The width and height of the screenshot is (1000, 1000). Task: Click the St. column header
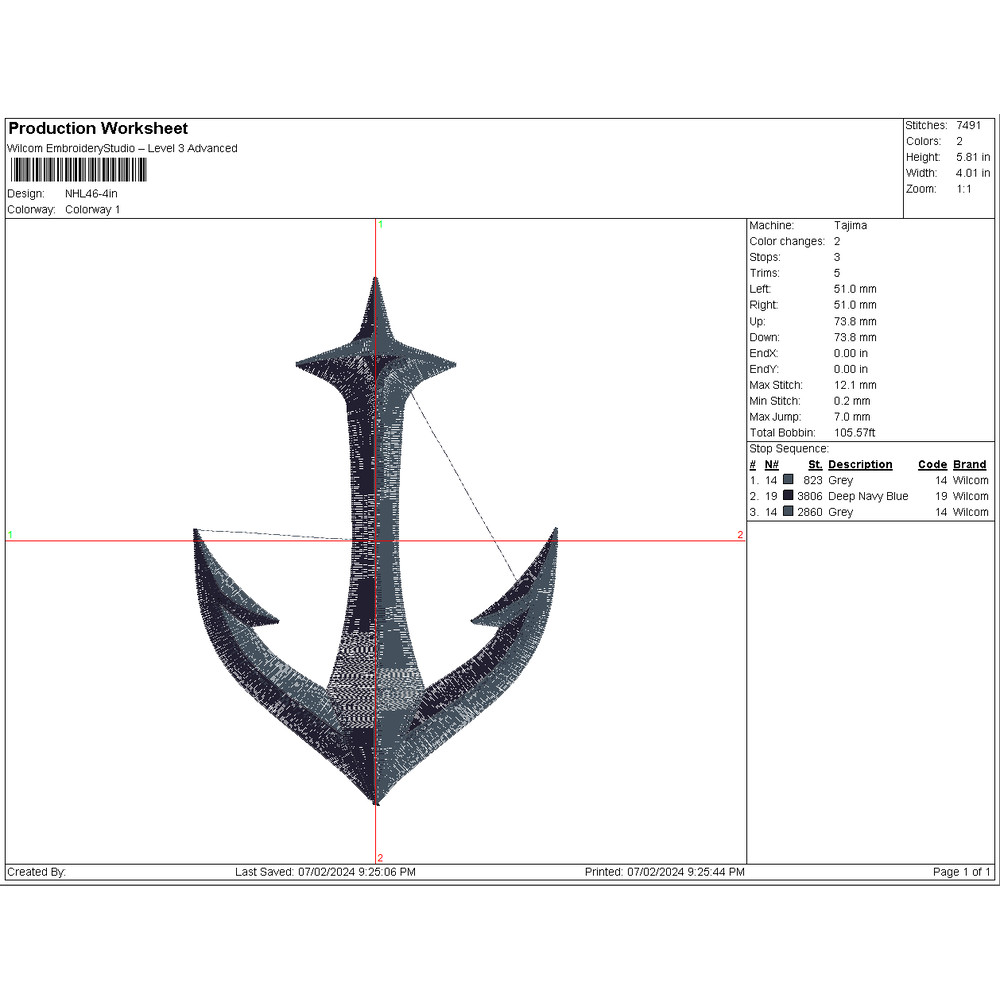[x=814, y=465]
